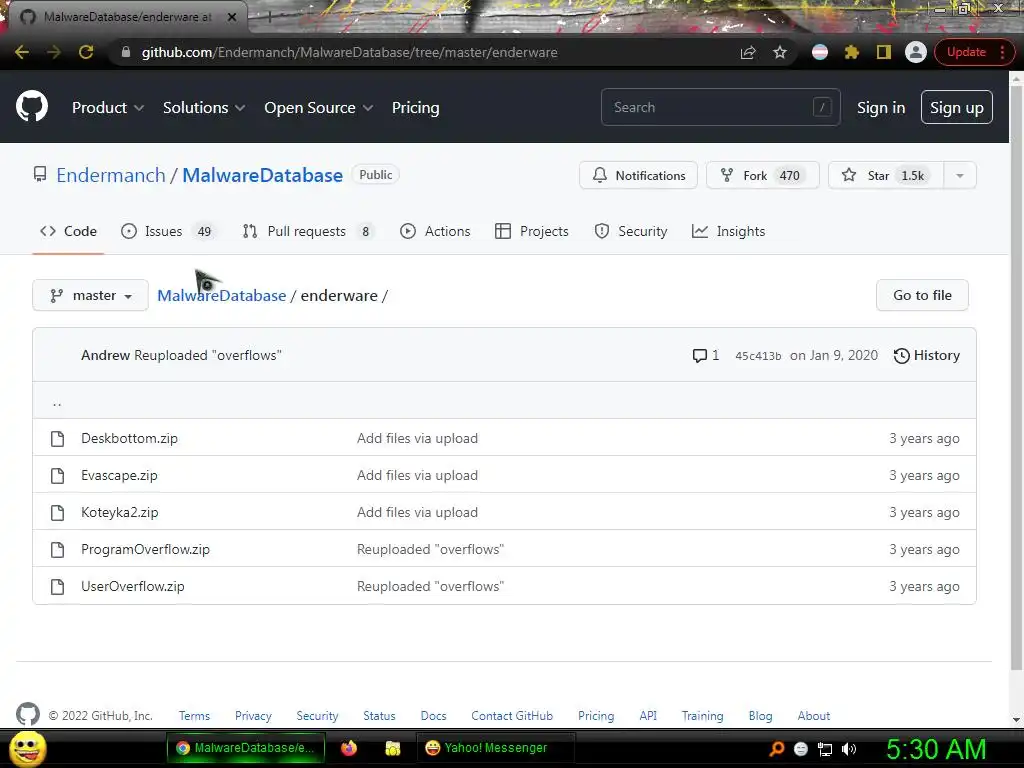The height and width of the screenshot is (768, 1024).
Task: Click the network tray icon
Action: [825, 749]
